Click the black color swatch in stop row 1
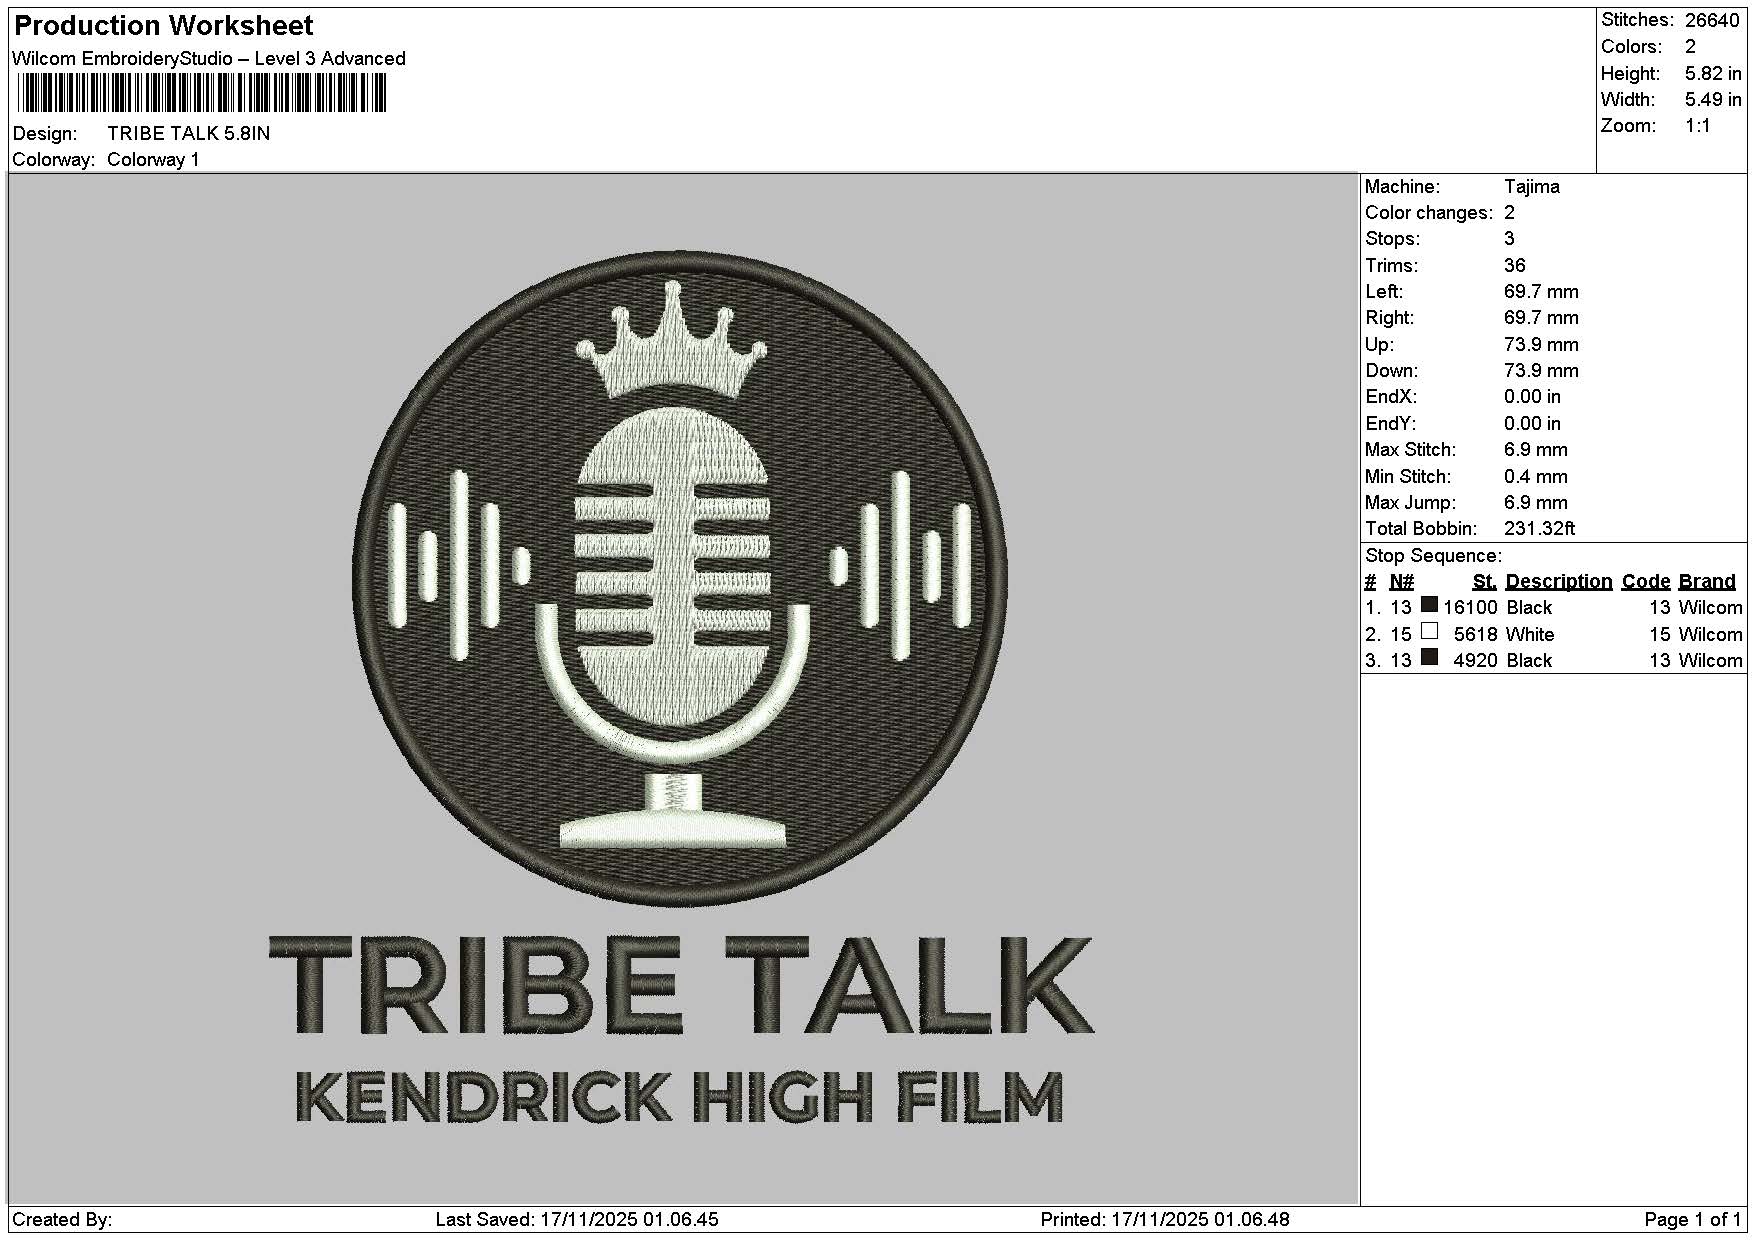1755x1240 pixels. click(1429, 605)
